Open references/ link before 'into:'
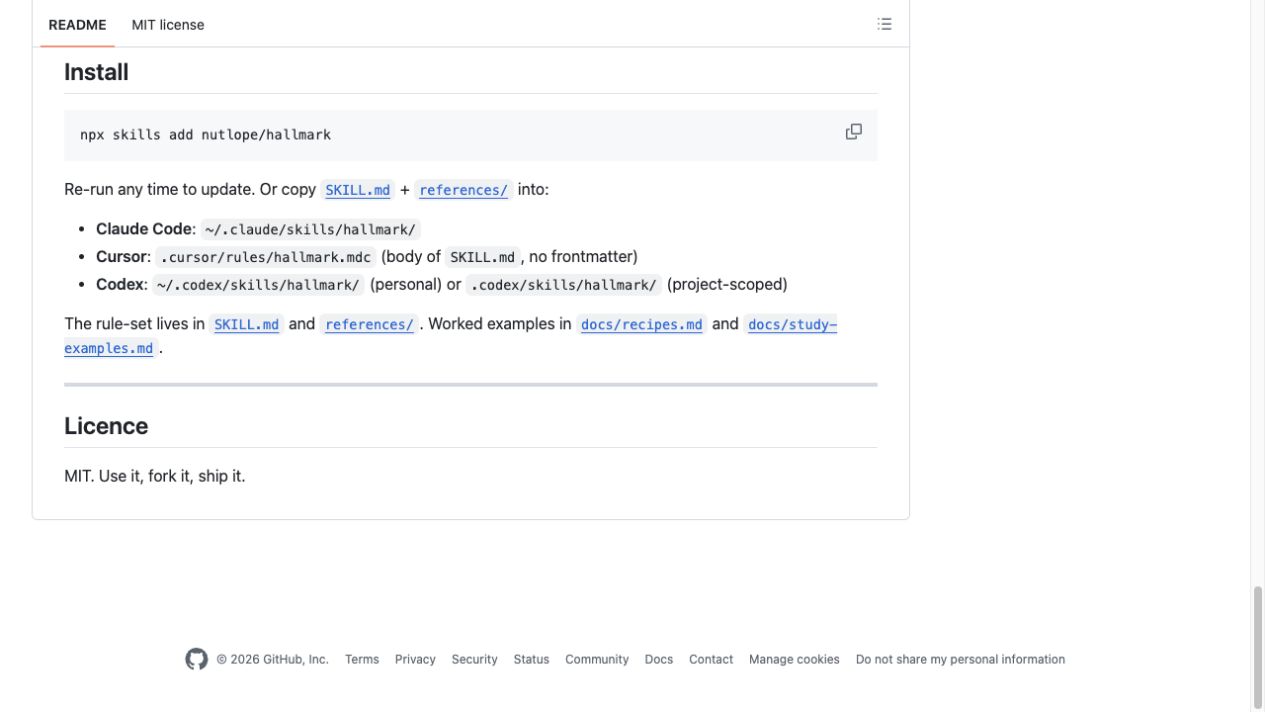This screenshot has height=712, width=1265. tap(463, 190)
